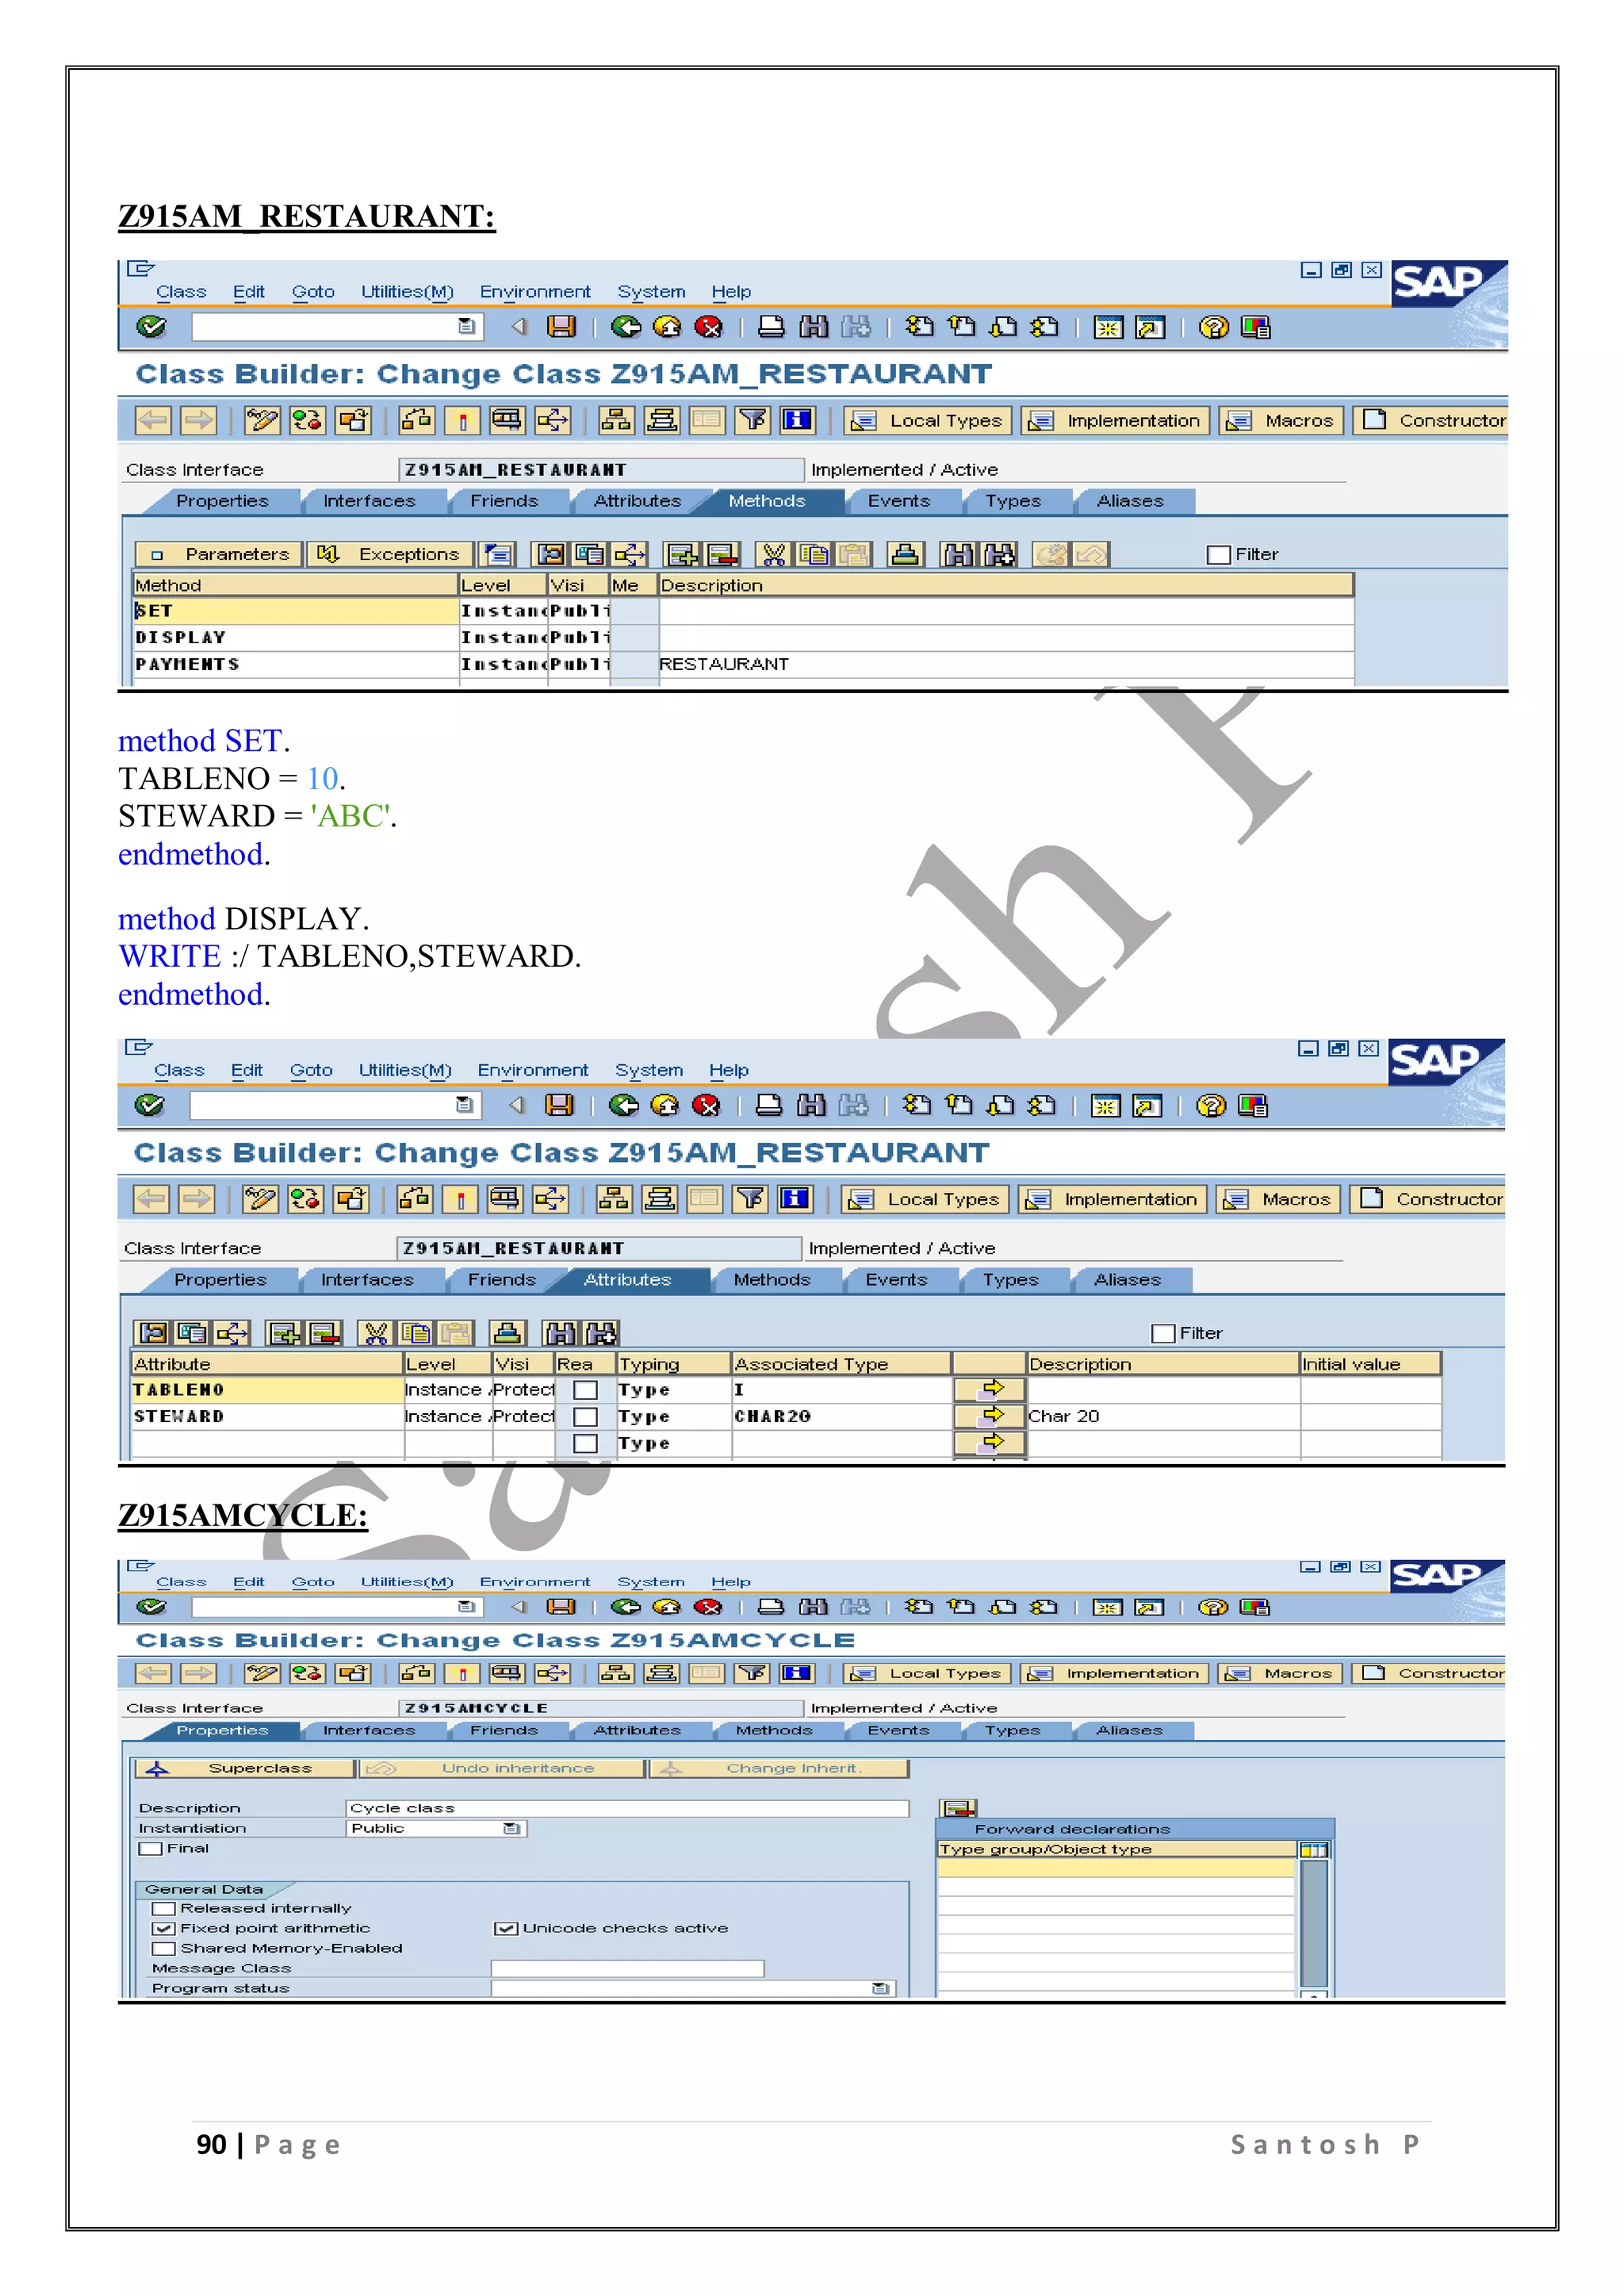Click the filter funnel icon in the Methods-tab window toolbar
This screenshot has height=2296, width=1624.
click(753, 420)
